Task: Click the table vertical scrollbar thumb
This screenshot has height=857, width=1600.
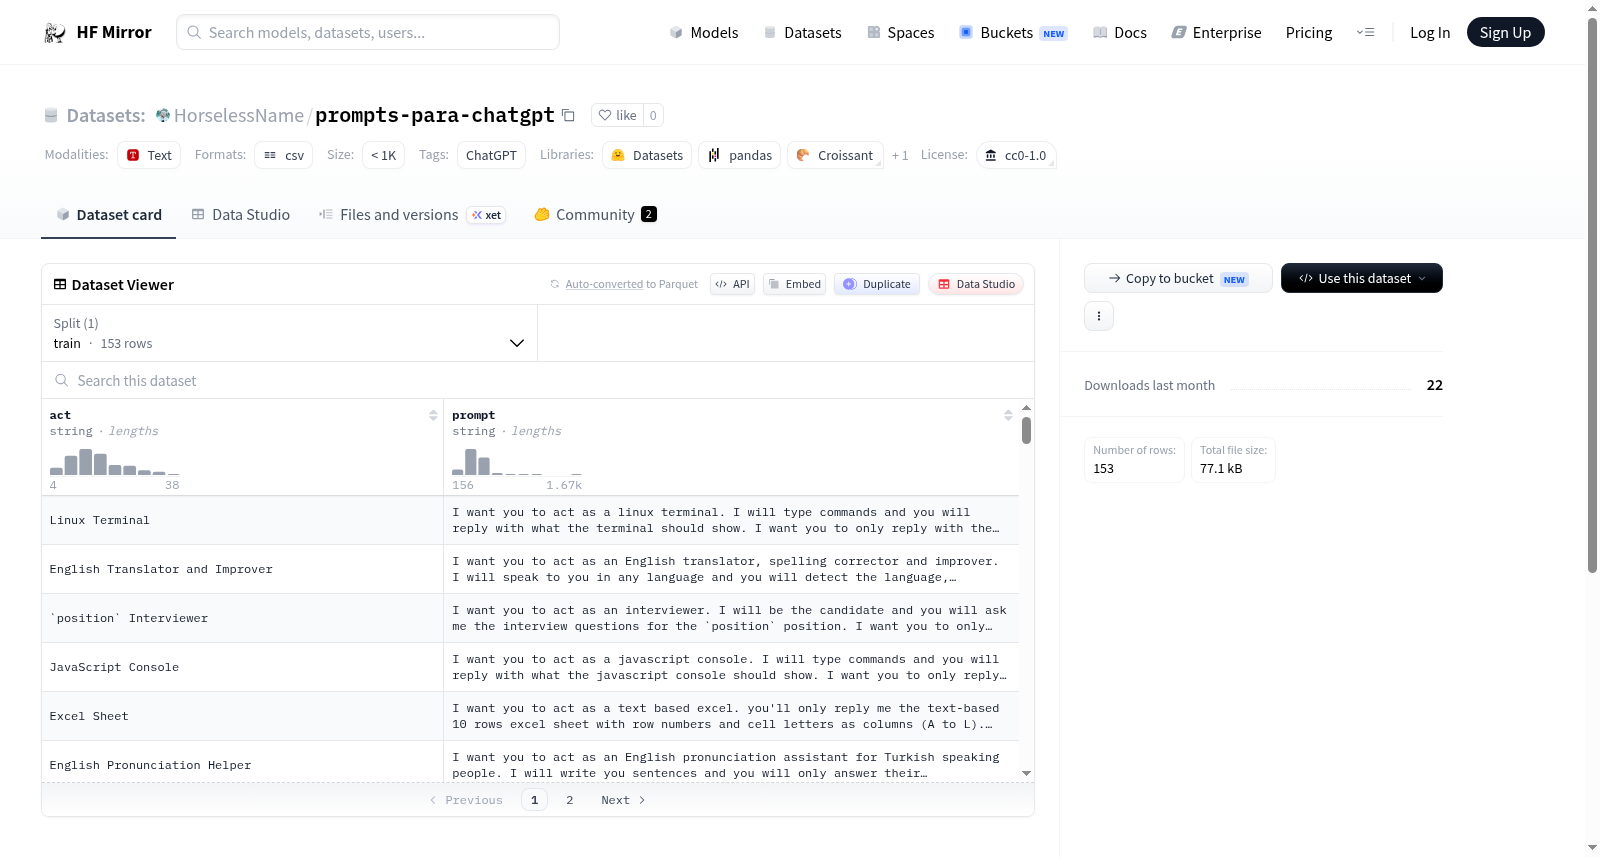Action: click(x=1026, y=430)
